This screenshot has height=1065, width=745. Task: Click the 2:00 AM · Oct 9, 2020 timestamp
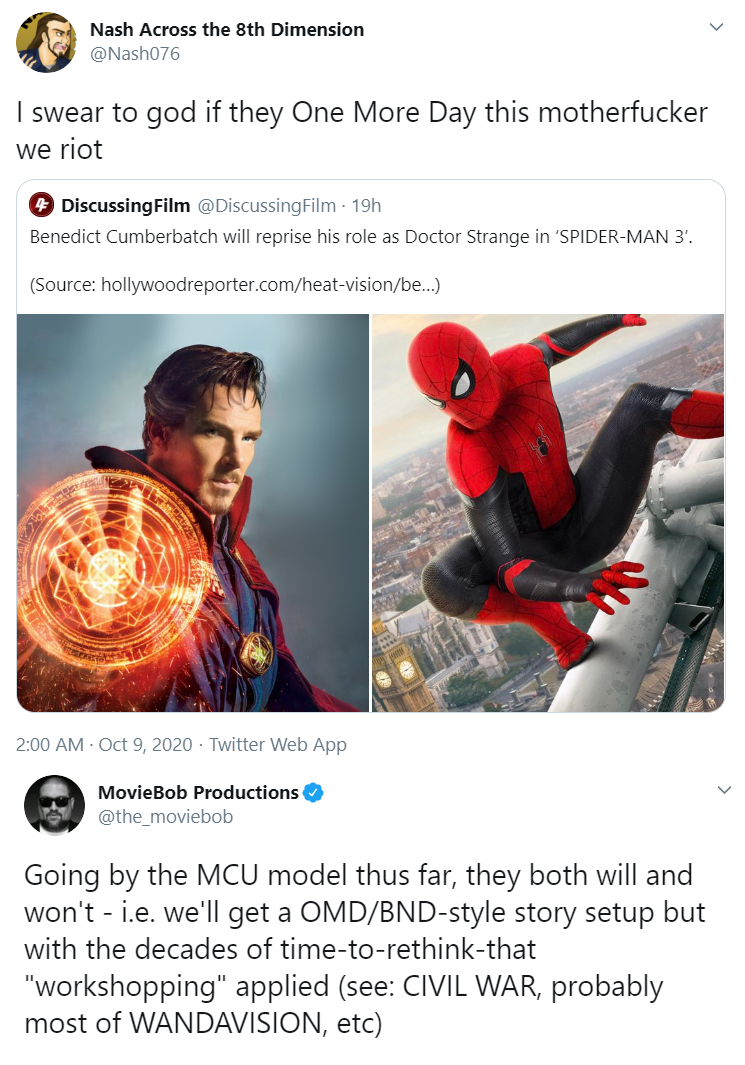coord(104,744)
